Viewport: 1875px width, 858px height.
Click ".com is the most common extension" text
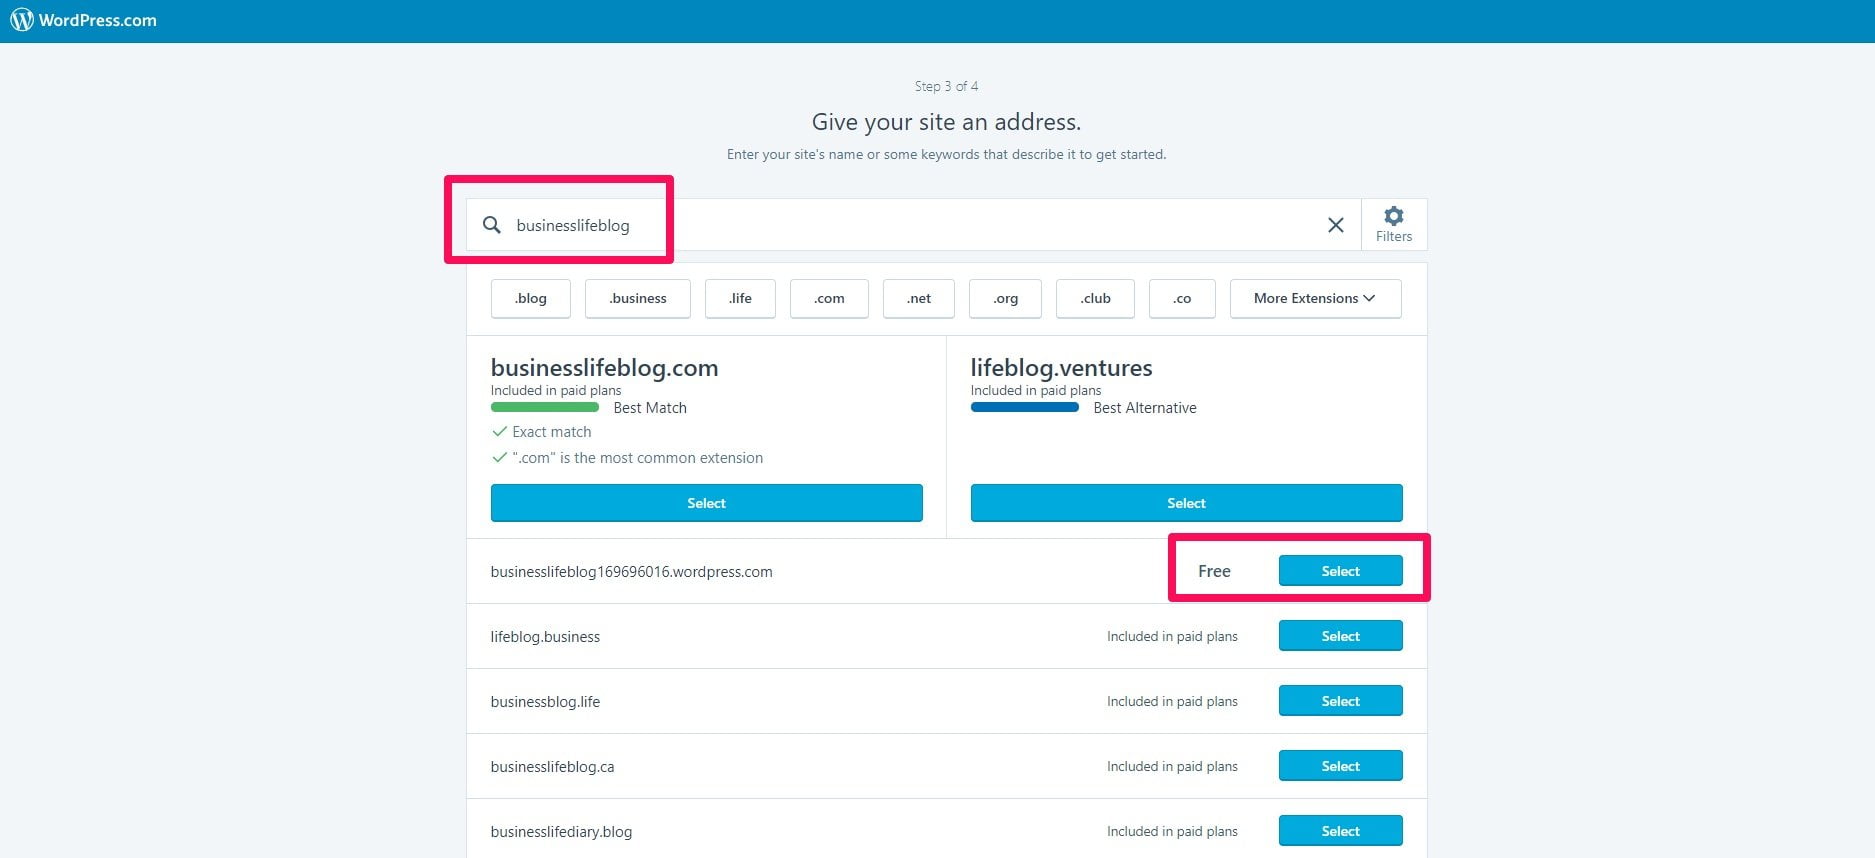pos(637,458)
